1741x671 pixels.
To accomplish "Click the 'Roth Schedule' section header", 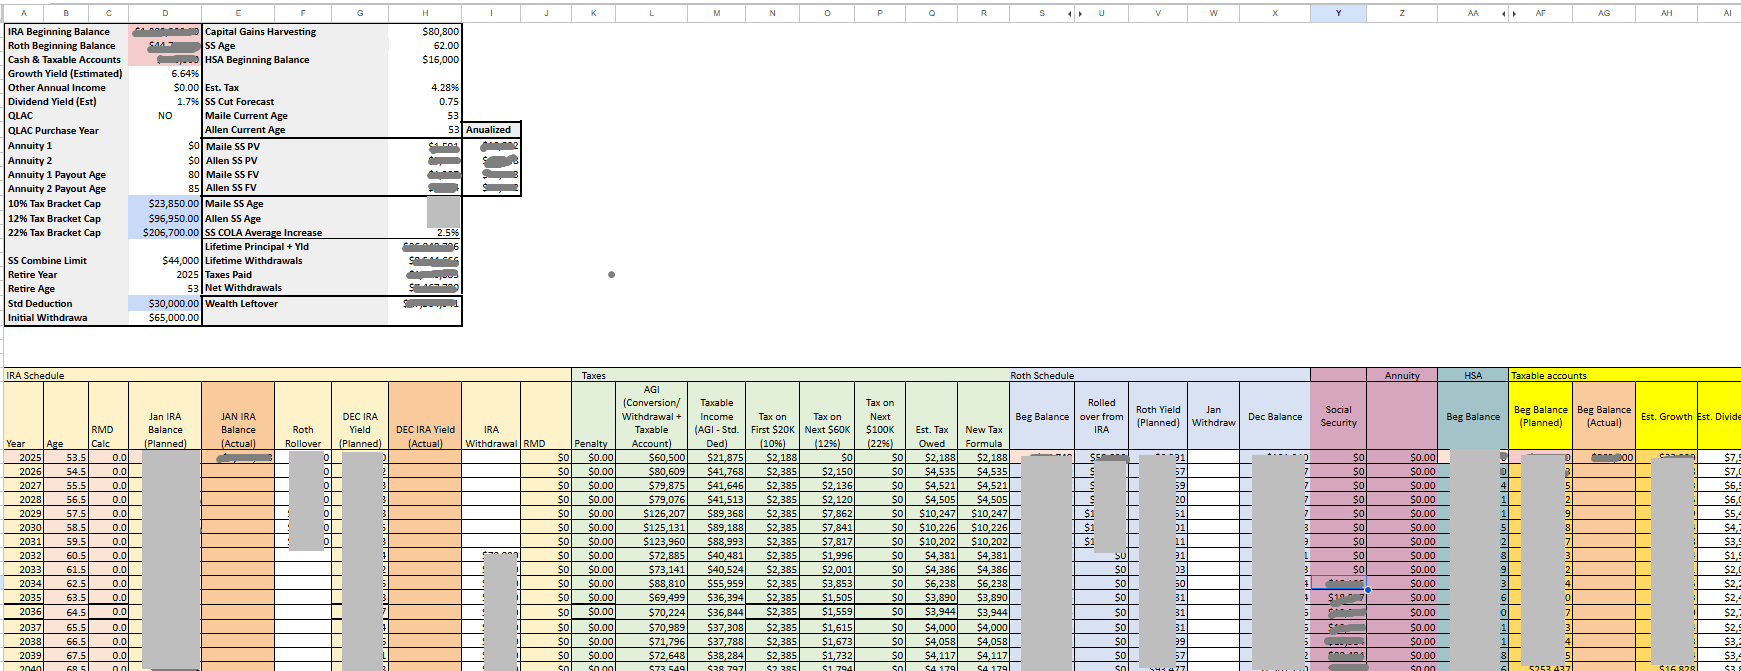I will [1042, 376].
